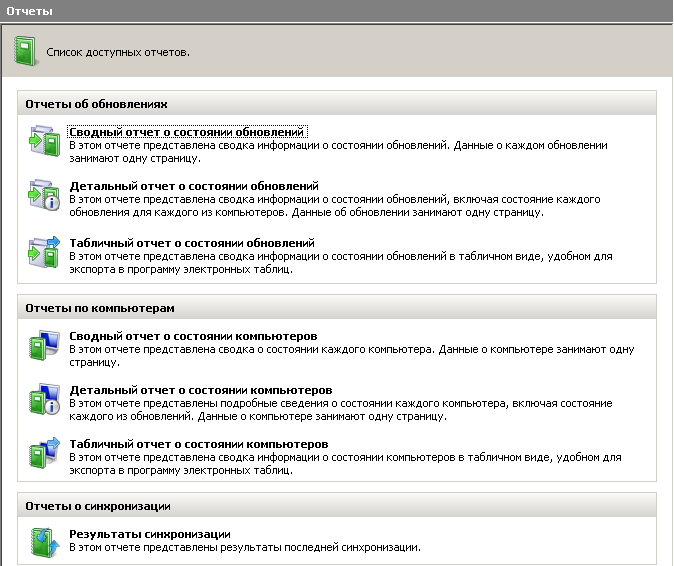Click the 'Отчеты о синхронизации' section header
Screen dimensions: 674x566
337,506
